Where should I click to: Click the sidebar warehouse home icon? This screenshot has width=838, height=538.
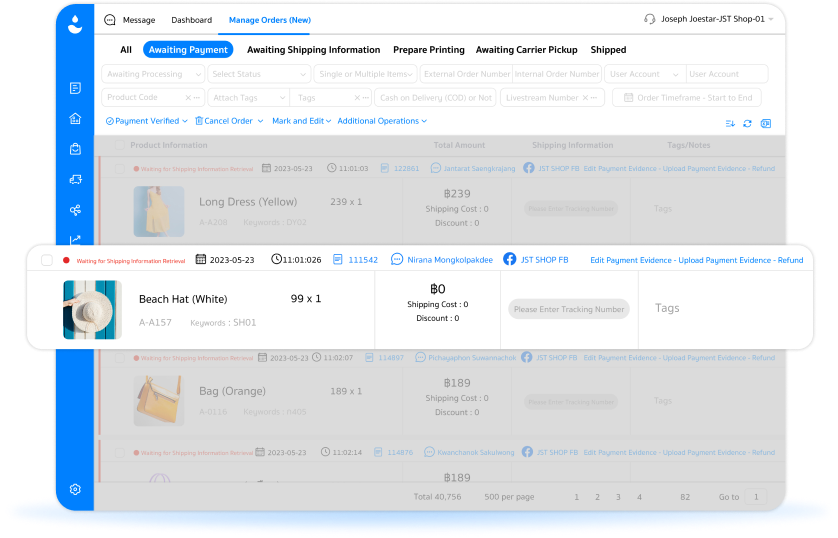coord(75,119)
